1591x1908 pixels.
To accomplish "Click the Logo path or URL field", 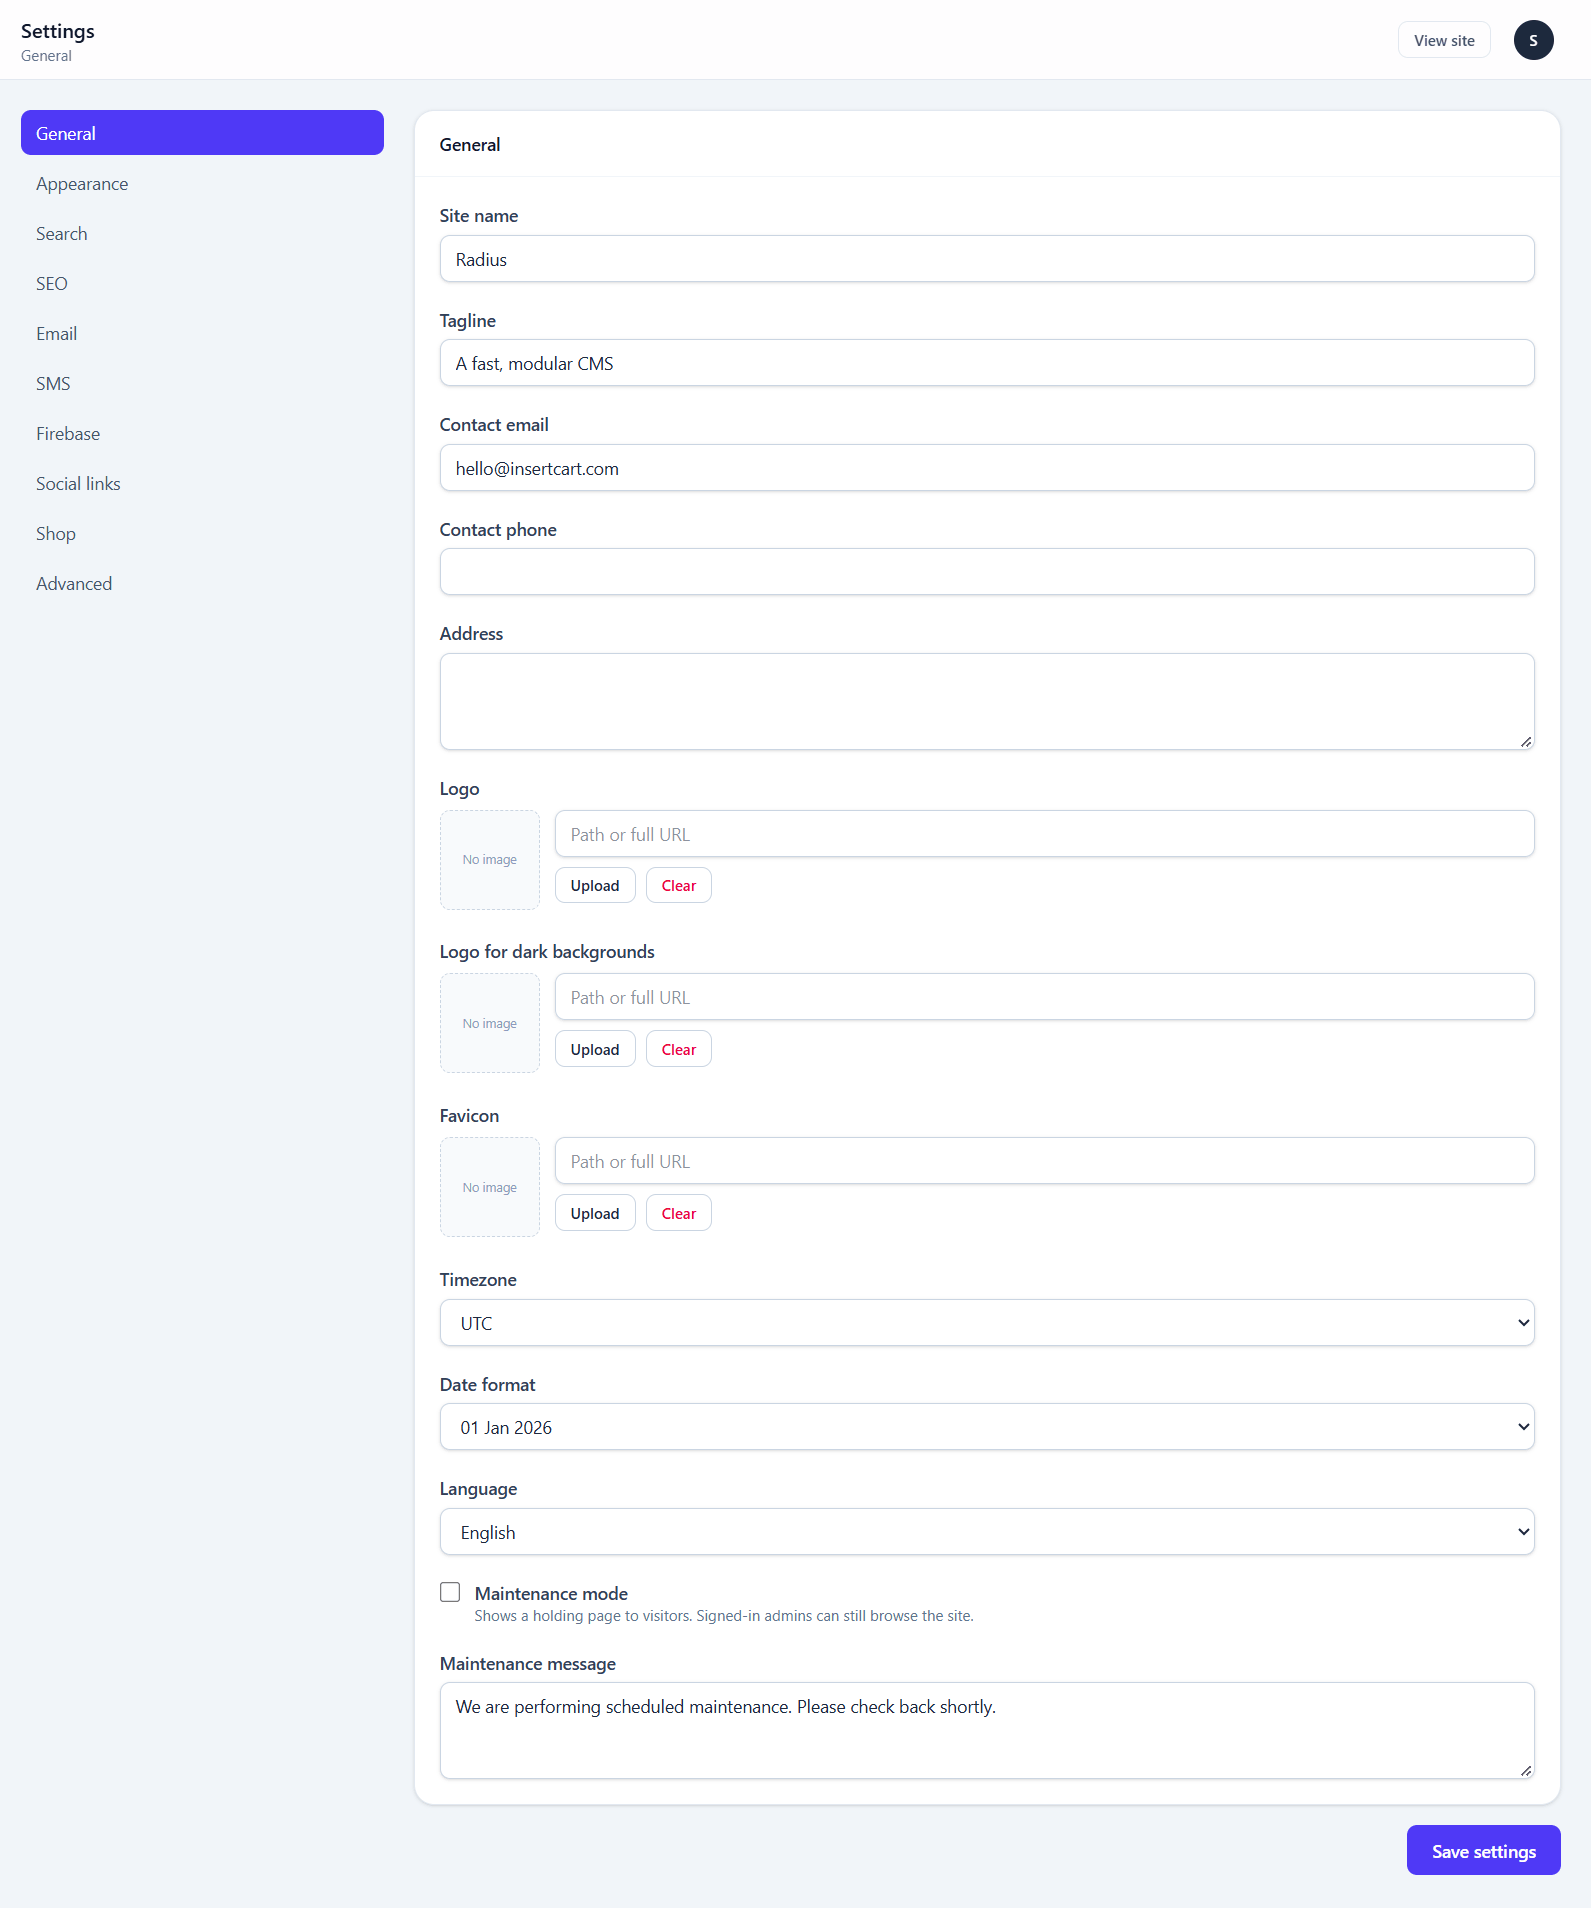I will 1044,834.
